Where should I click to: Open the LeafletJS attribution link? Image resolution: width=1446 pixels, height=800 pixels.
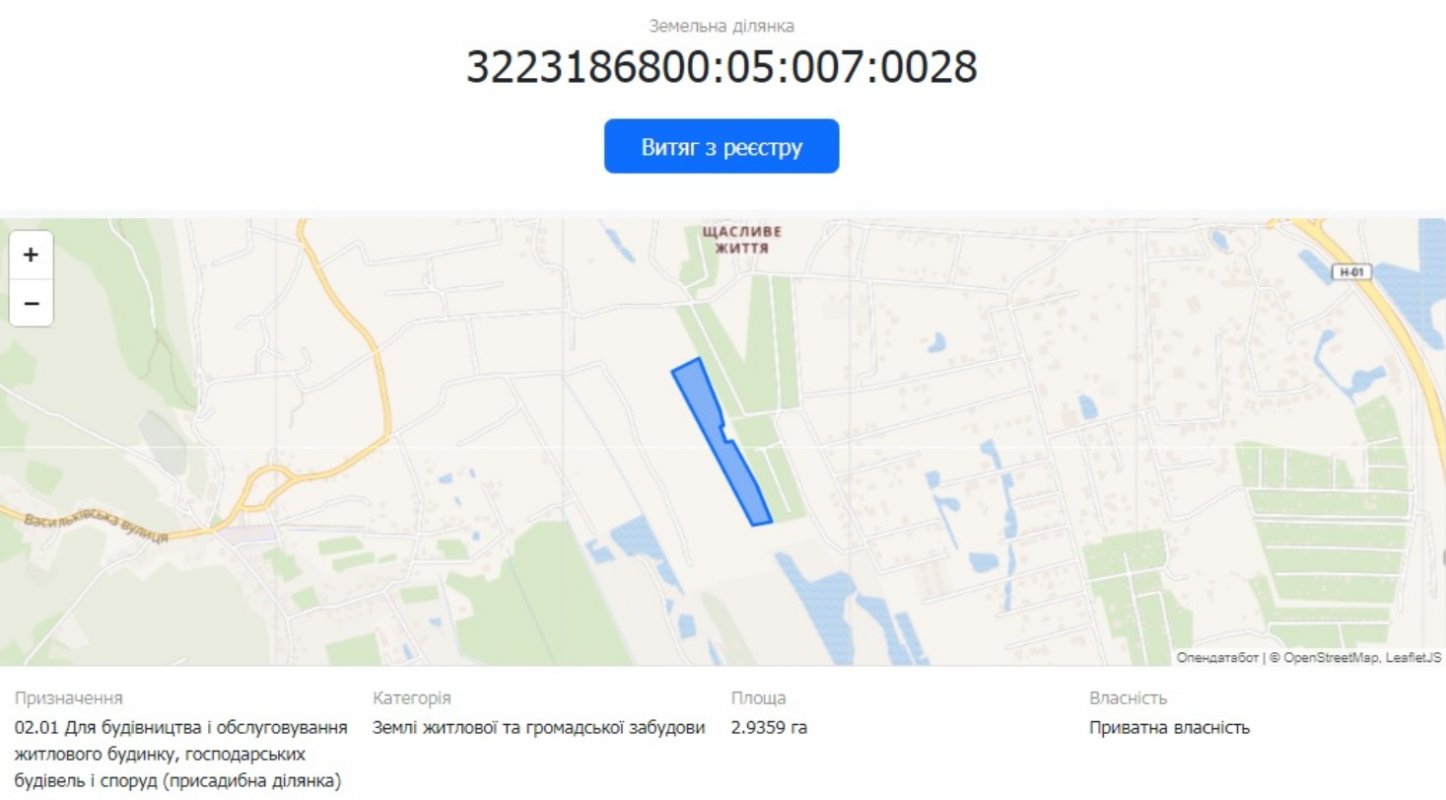[x=1413, y=657]
